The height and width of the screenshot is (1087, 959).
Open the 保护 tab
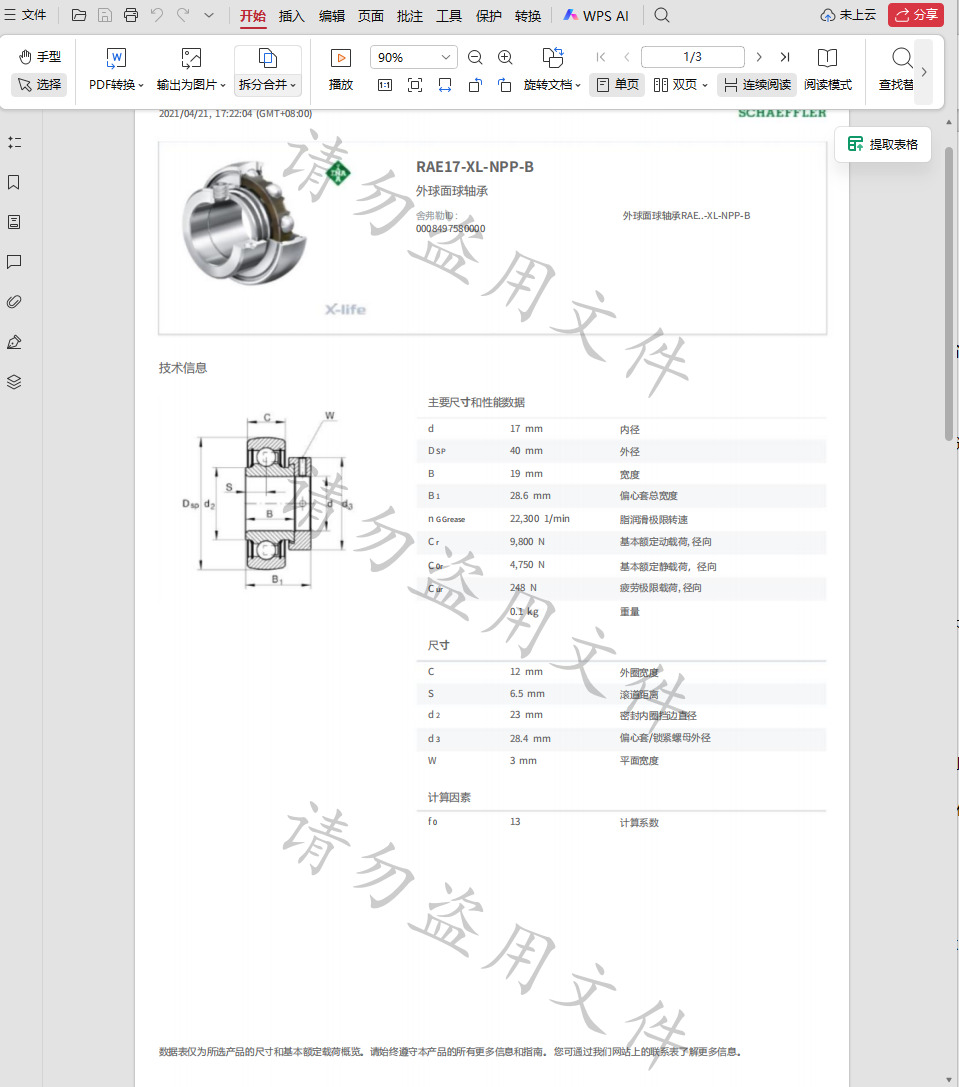point(488,15)
